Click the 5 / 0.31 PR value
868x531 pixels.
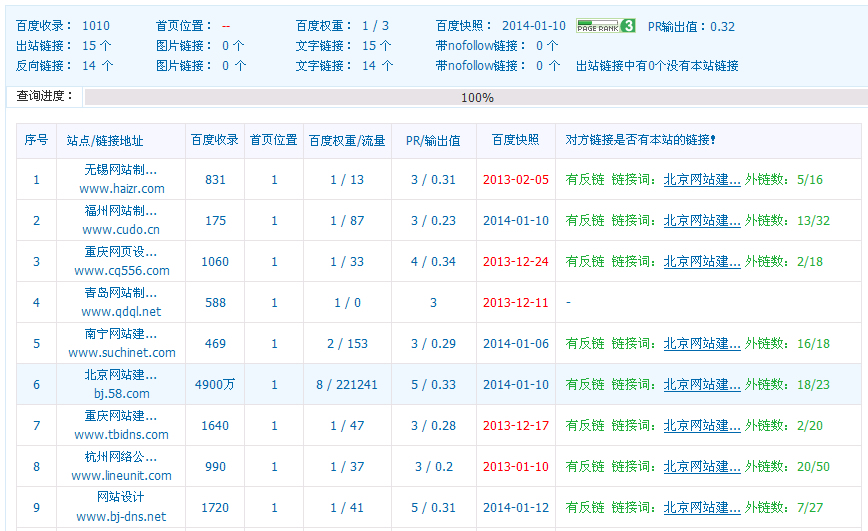pyautogui.click(x=433, y=508)
